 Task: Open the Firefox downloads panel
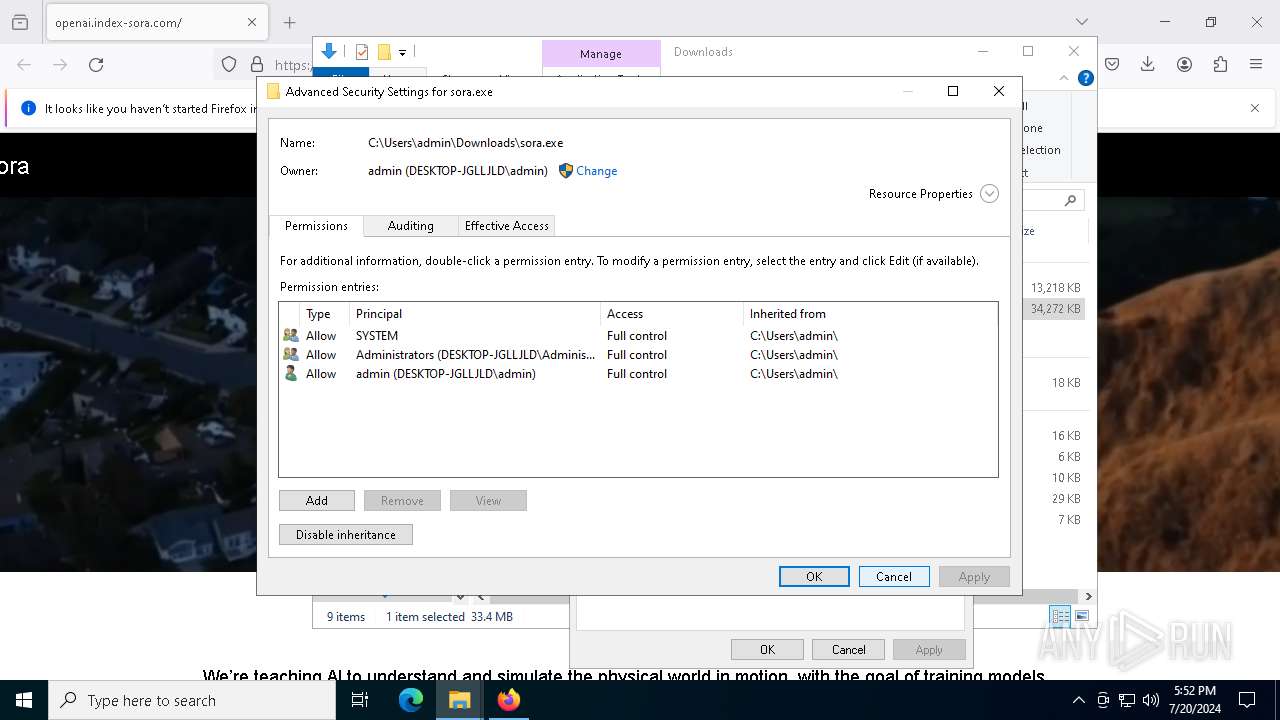(x=1148, y=64)
